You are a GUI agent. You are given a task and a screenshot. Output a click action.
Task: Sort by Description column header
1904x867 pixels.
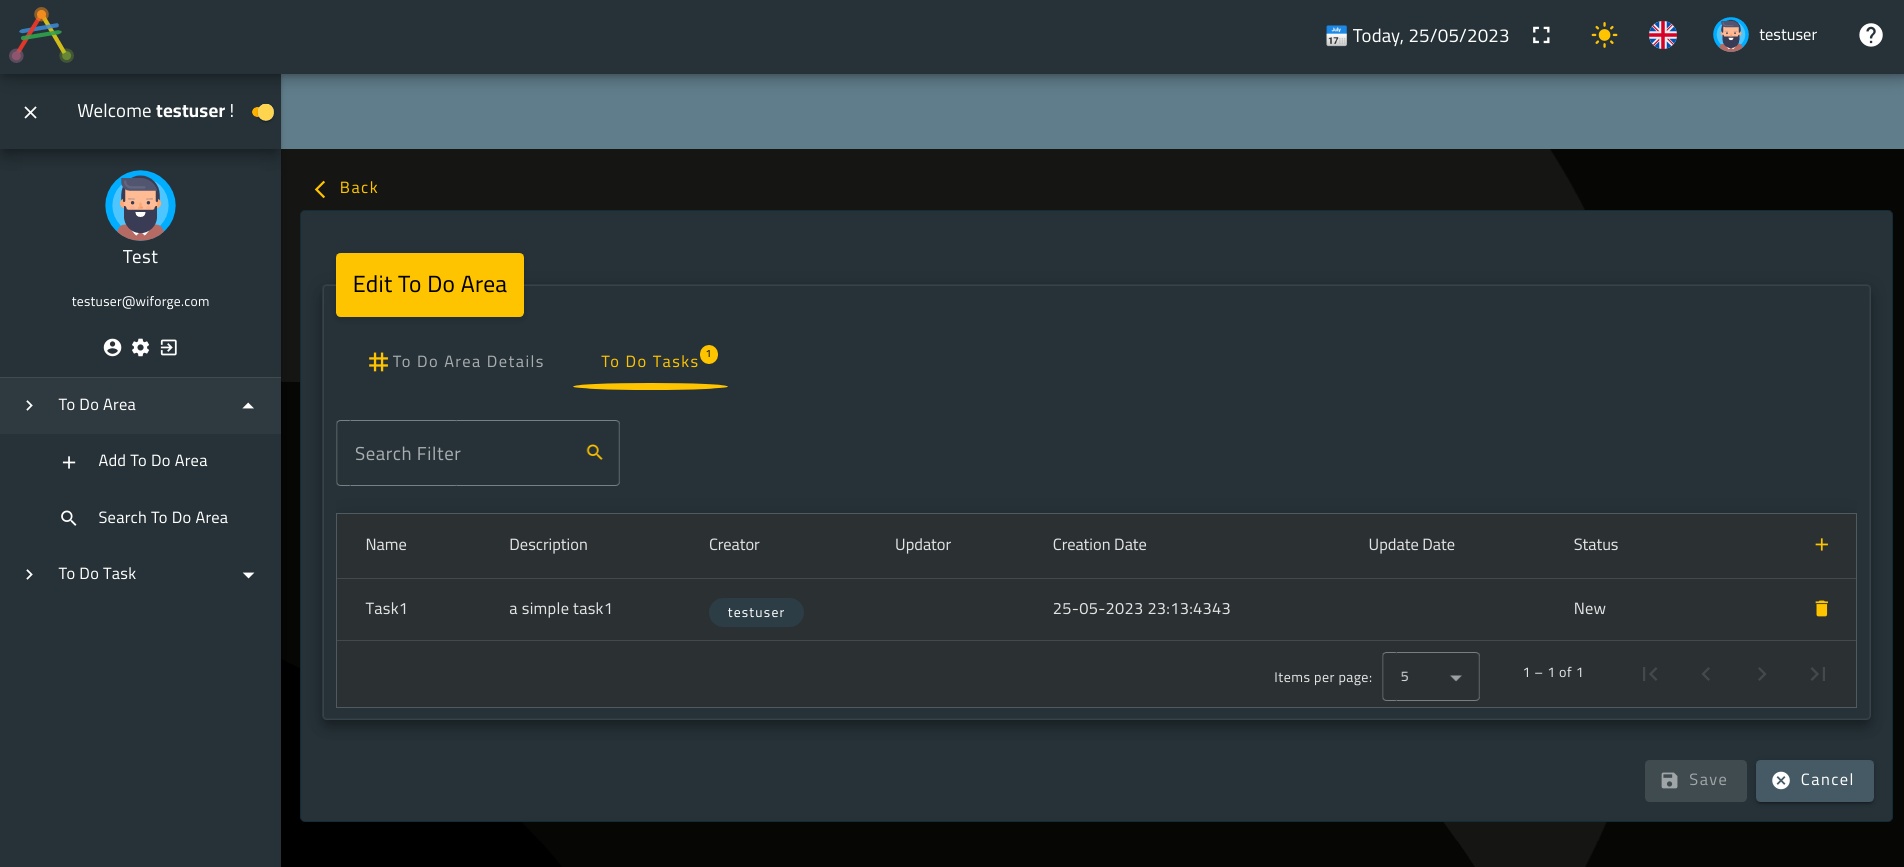tap(548, 545)
